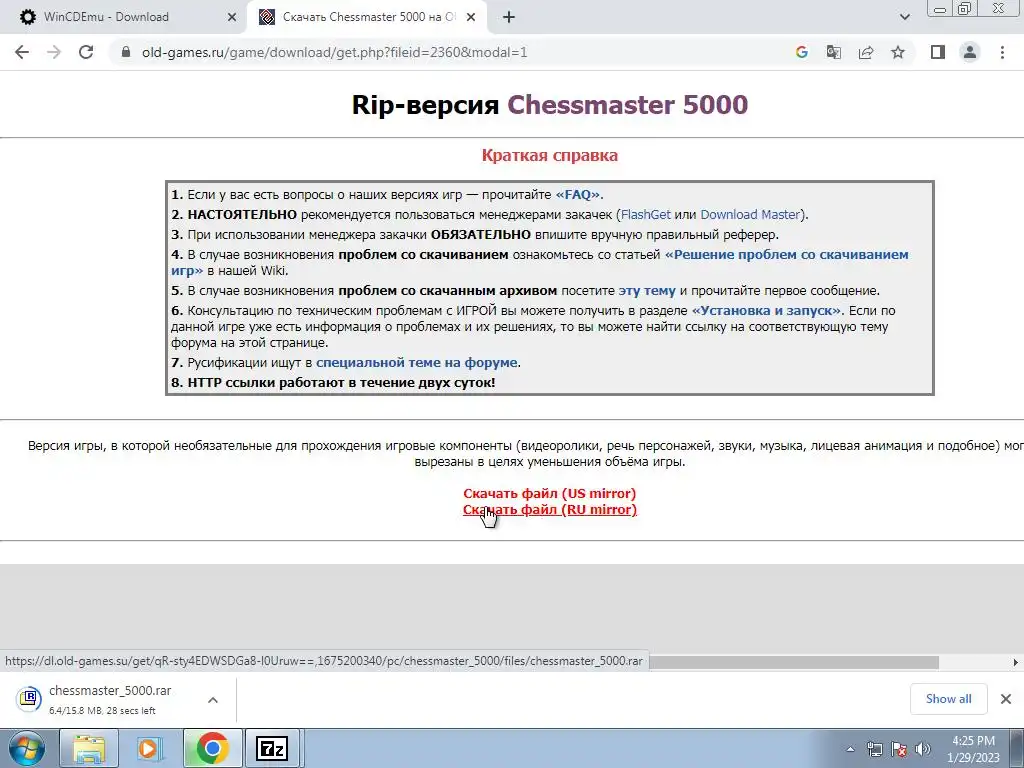This screenshot has height=768, width=1024.
Task: Go back with the browser back arrow
Action: click(x=22, y=52)
